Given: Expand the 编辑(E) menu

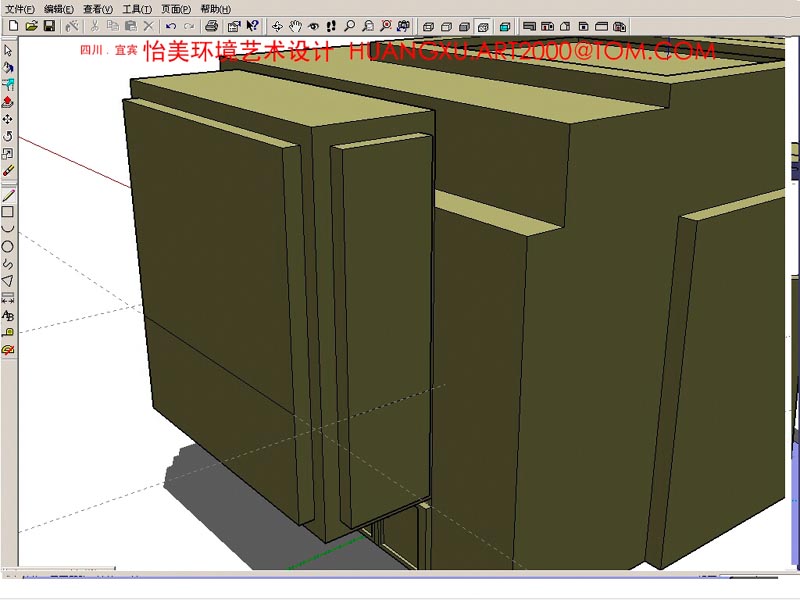Looking at the screenshot, I should tap(59, 9).
